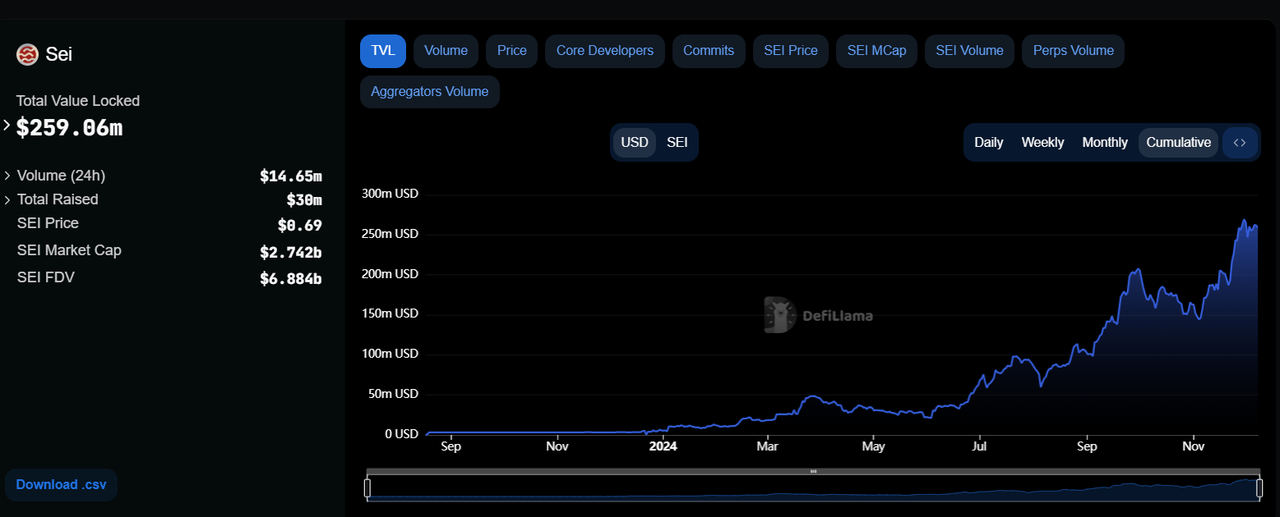The image size is (1280, 517).
Task: Click the $30m total raised value
Action: pos(304,200)
